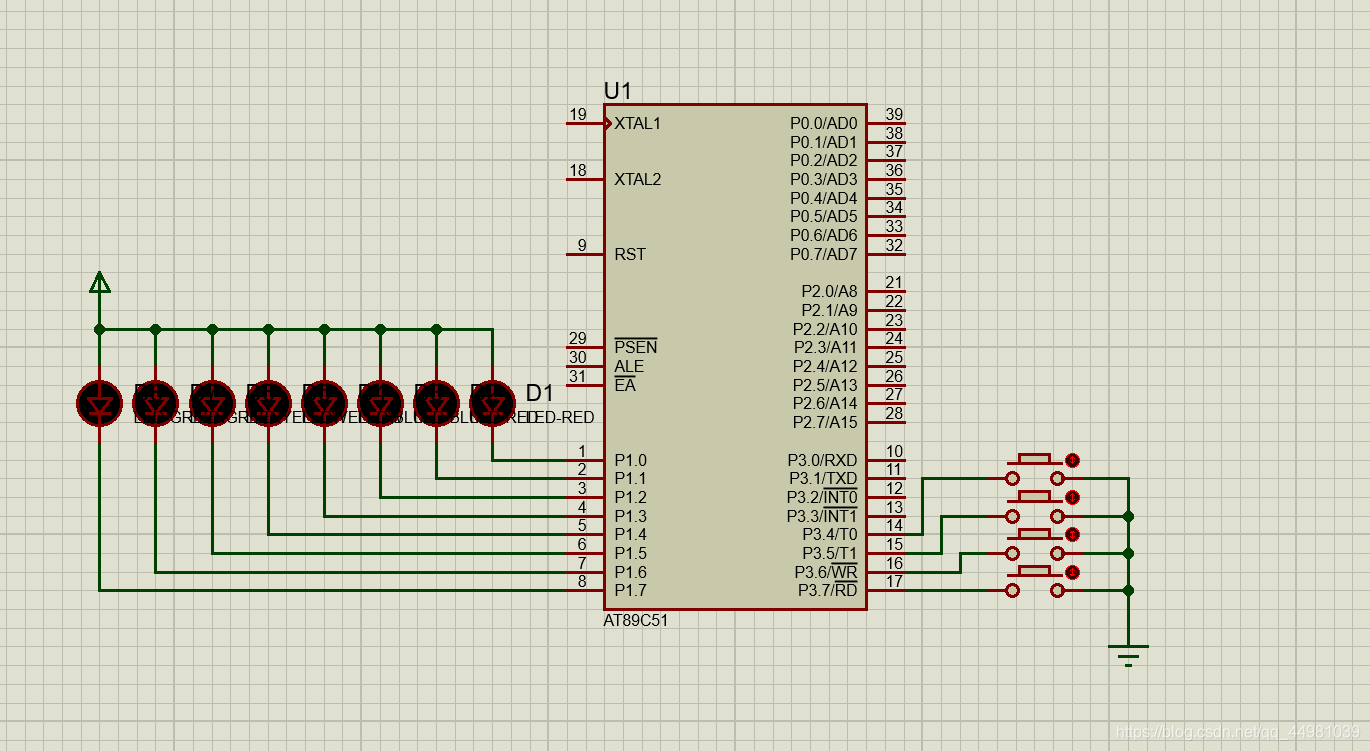The image size is (1370, 751).
Task: Click the XTAL2 pin label
Action: point(638,180)
